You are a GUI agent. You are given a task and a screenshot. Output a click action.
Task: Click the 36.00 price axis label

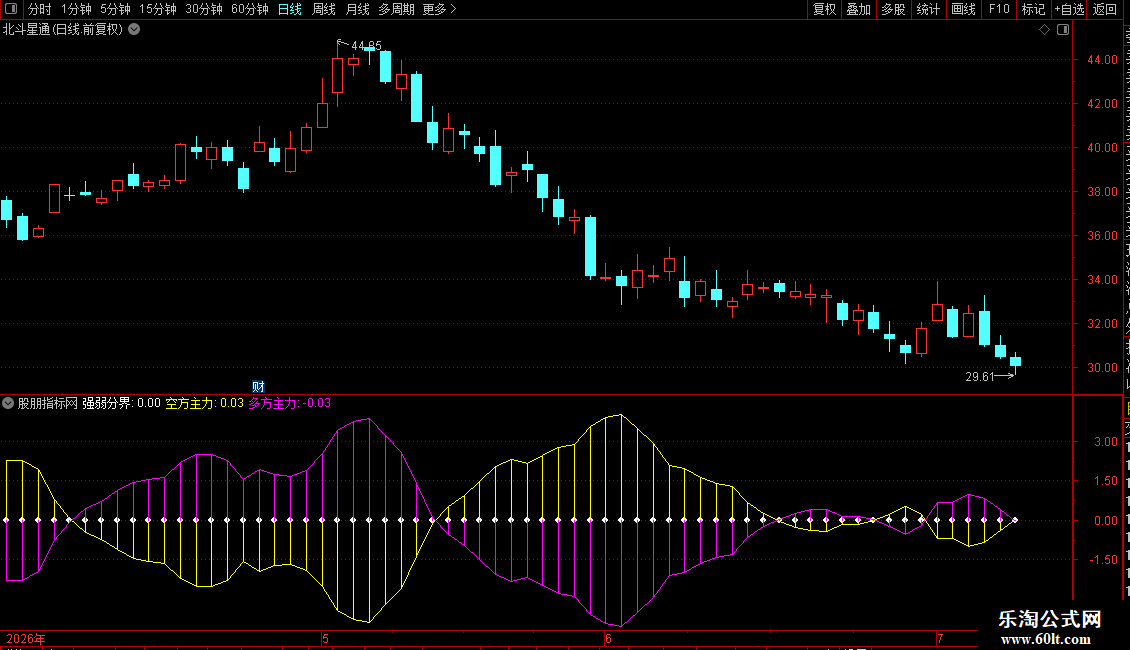click(x=1103, y=236)
